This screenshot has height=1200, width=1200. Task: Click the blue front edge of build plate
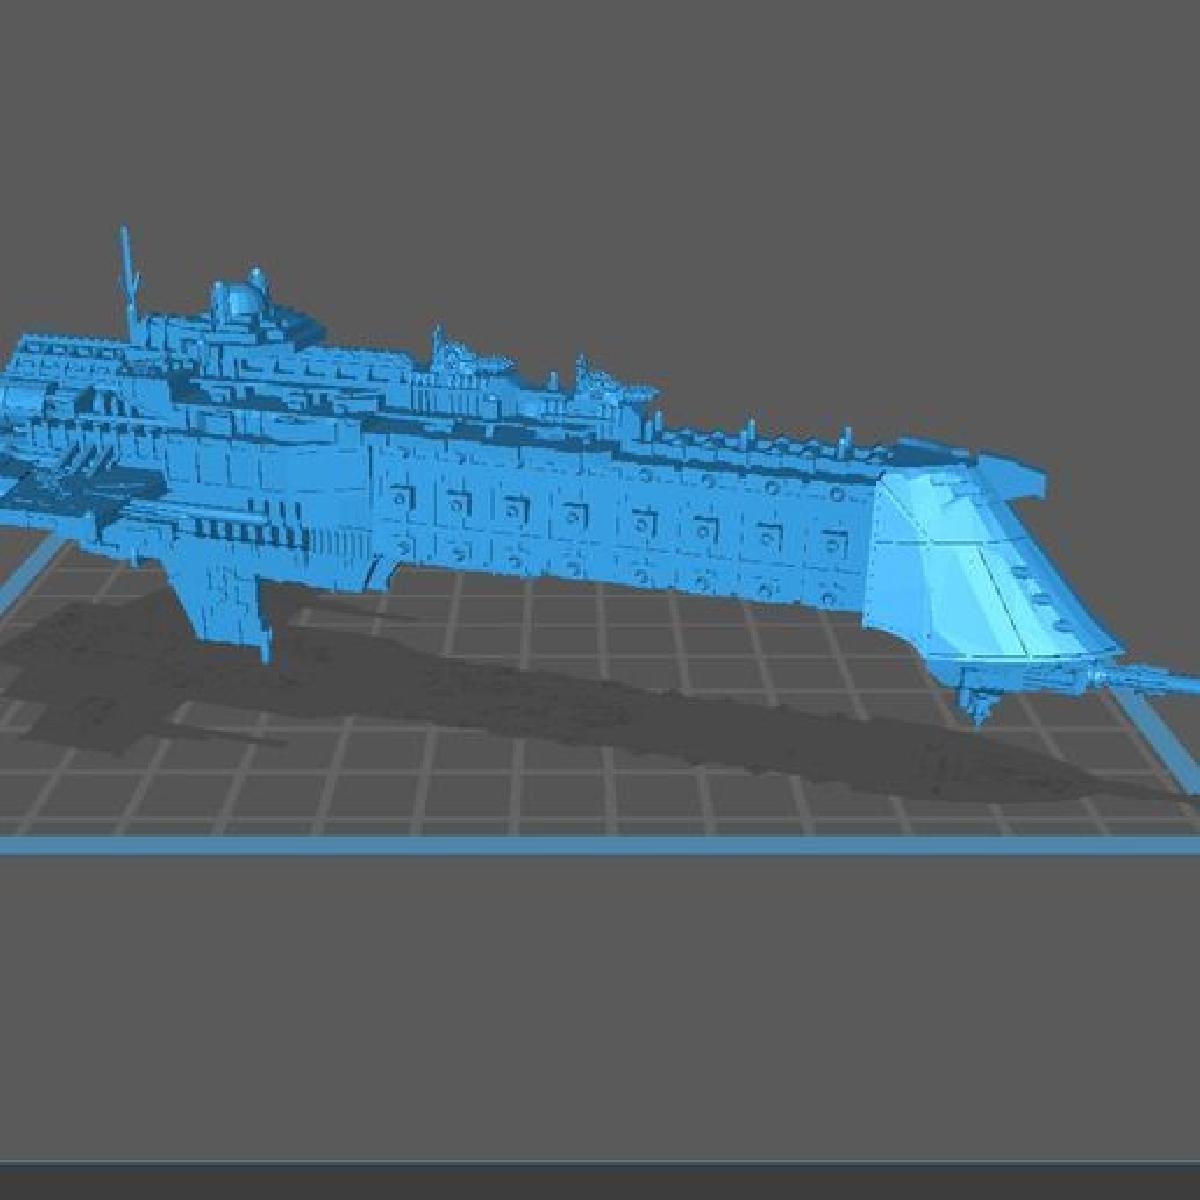tap(600, 847)
